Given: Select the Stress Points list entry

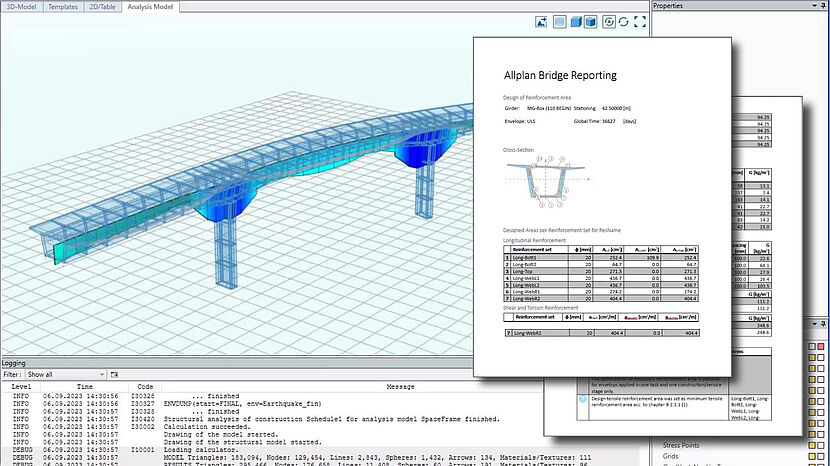Looking at the screenshot, I should [x=681, y=445].
